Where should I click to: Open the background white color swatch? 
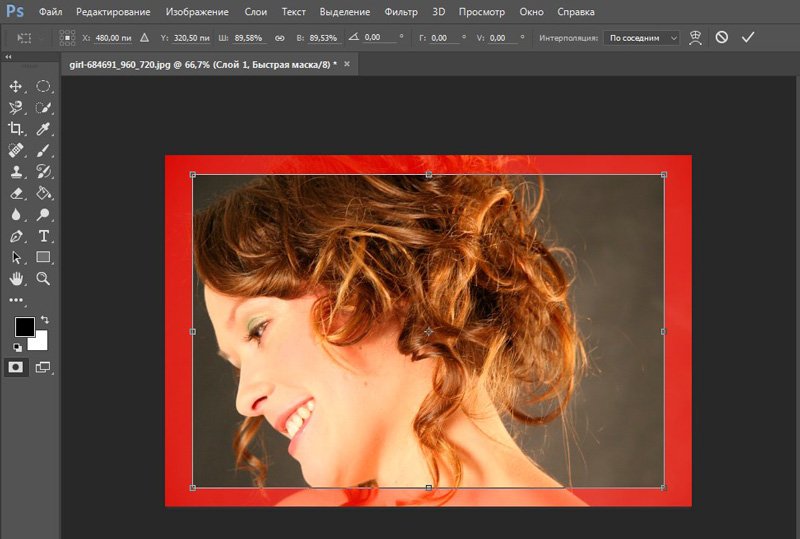[x=40, y=342]
